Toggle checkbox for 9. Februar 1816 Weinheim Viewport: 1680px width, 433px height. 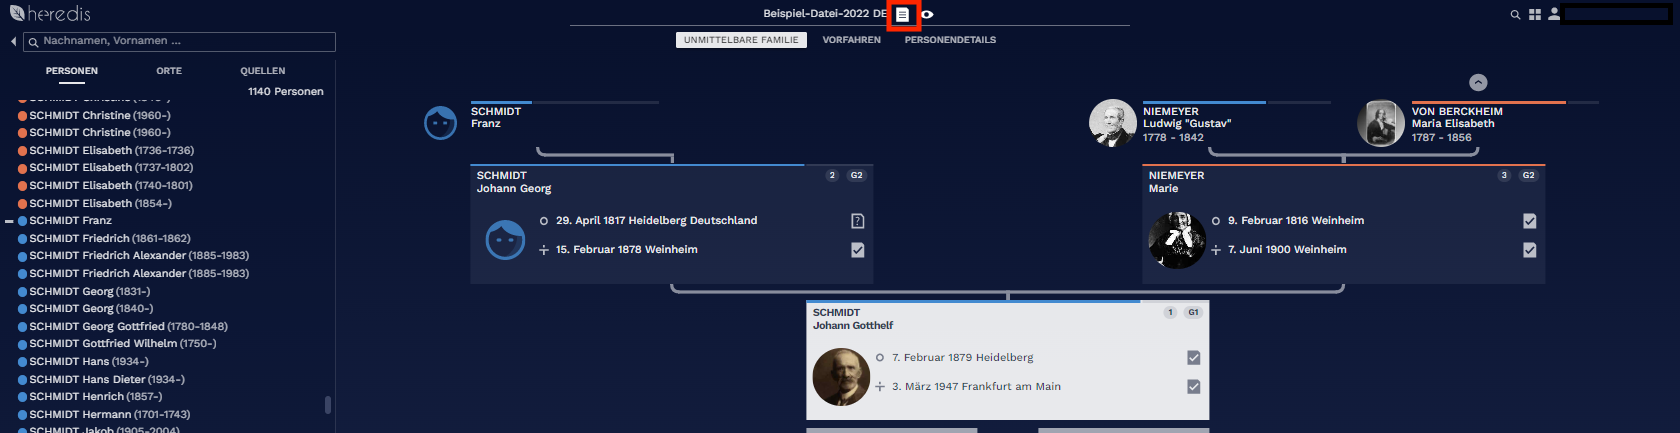point(1529,221)
